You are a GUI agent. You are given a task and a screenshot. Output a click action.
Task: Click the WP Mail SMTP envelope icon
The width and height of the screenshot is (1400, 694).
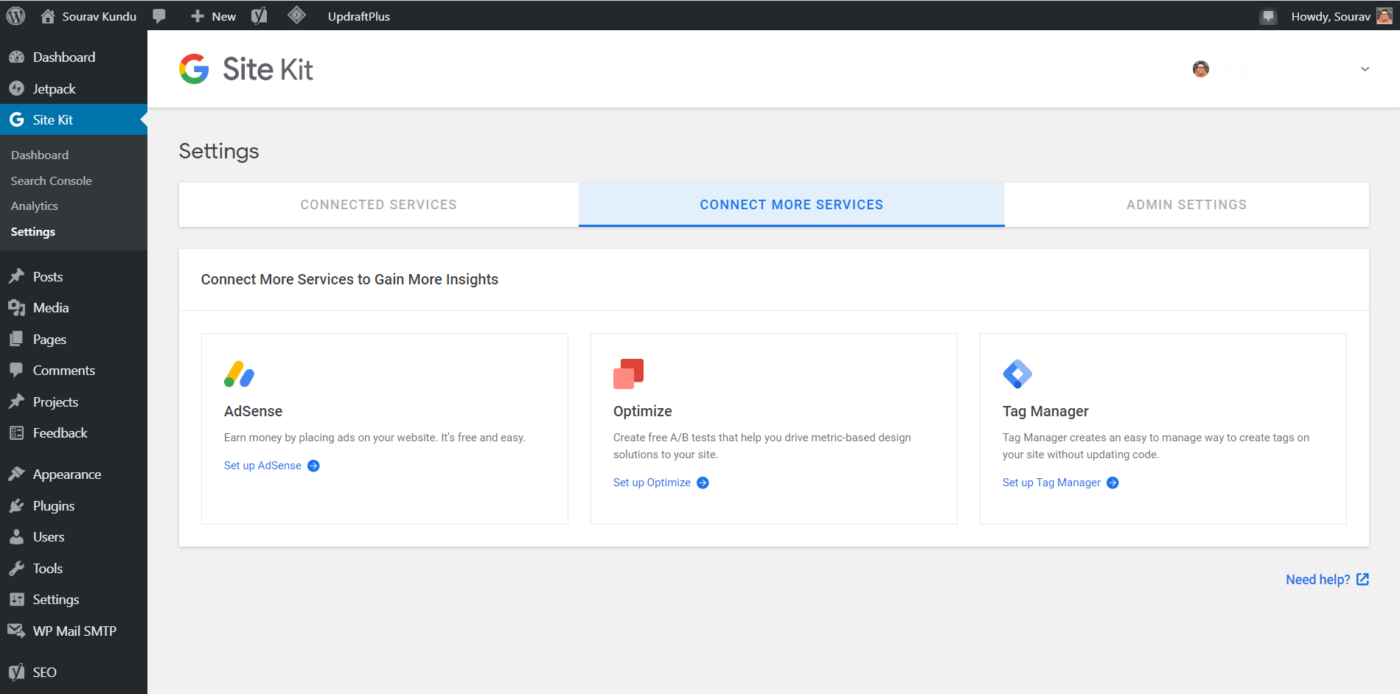point(16,631)
